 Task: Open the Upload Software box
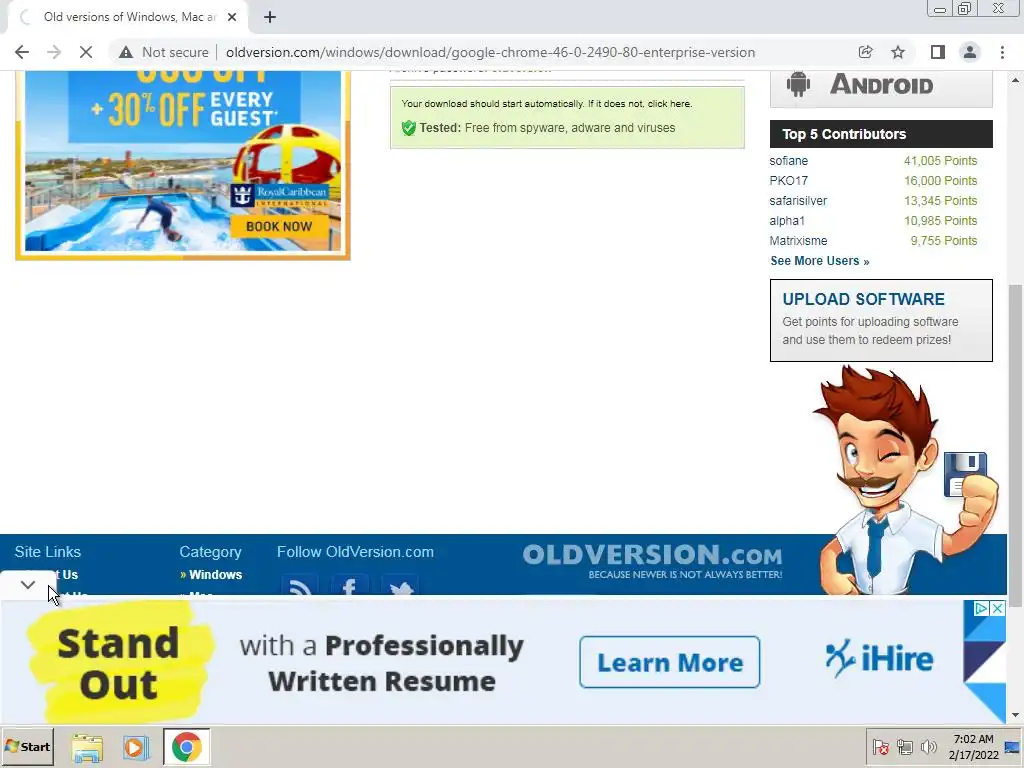tap(881, 320)
